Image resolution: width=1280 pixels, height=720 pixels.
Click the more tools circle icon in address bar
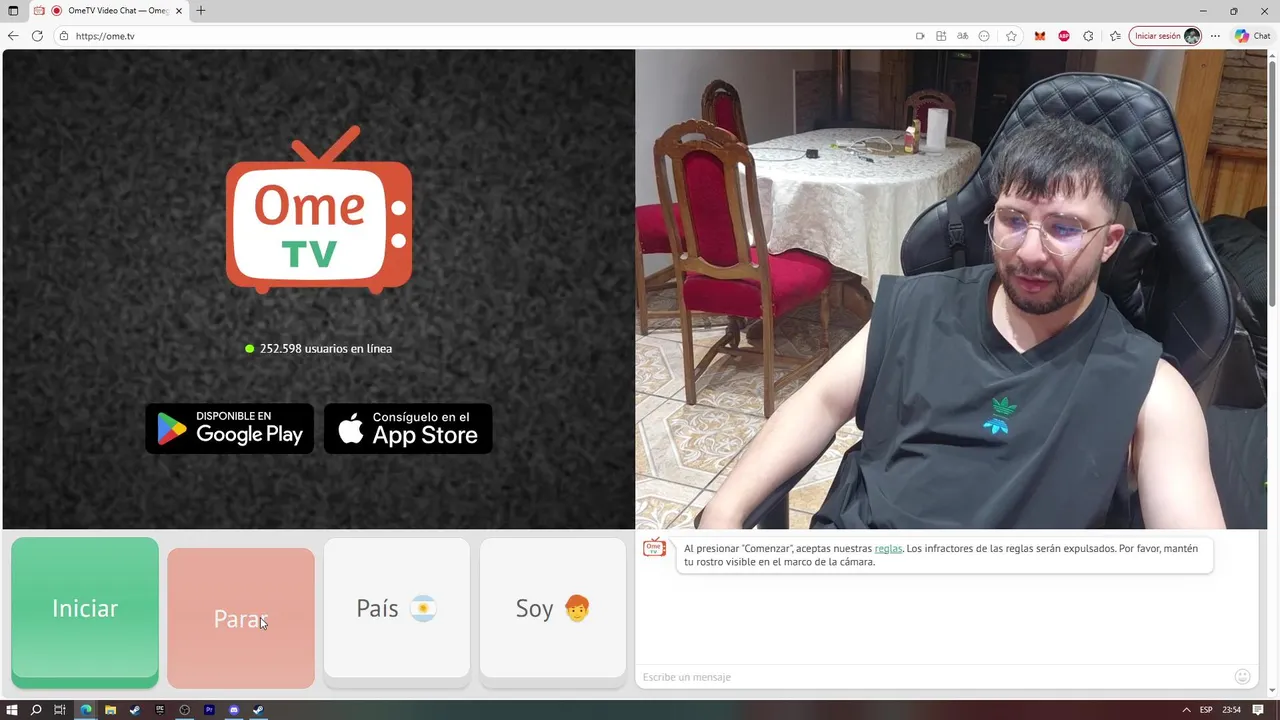(x=984, y=36)
